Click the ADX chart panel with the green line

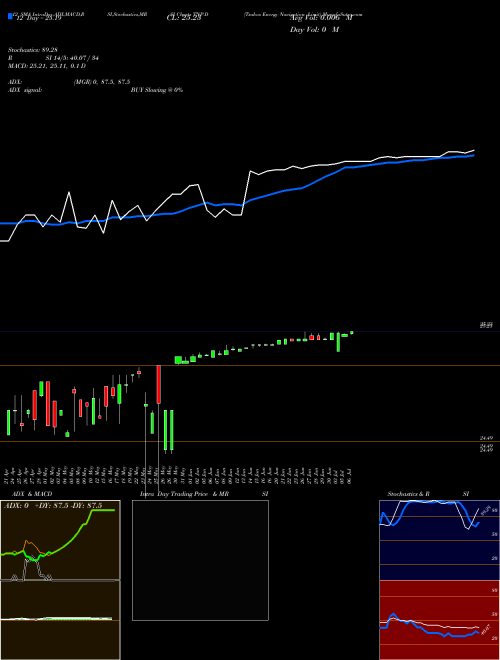click(60, 540)
